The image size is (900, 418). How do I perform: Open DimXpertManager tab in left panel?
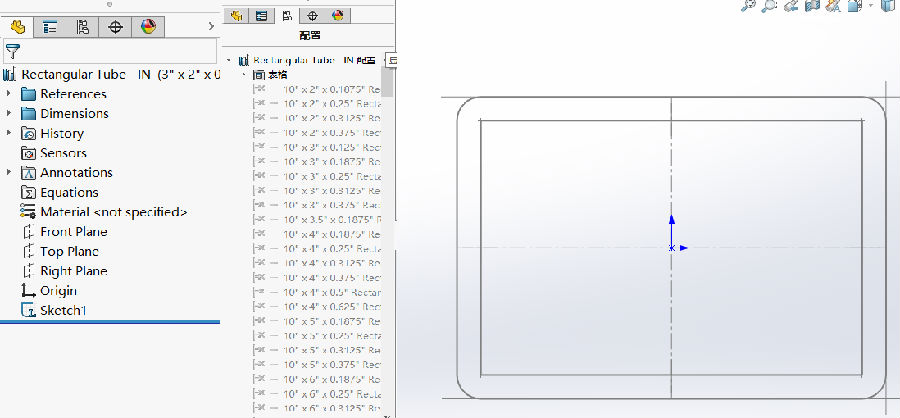pos(115,27)
